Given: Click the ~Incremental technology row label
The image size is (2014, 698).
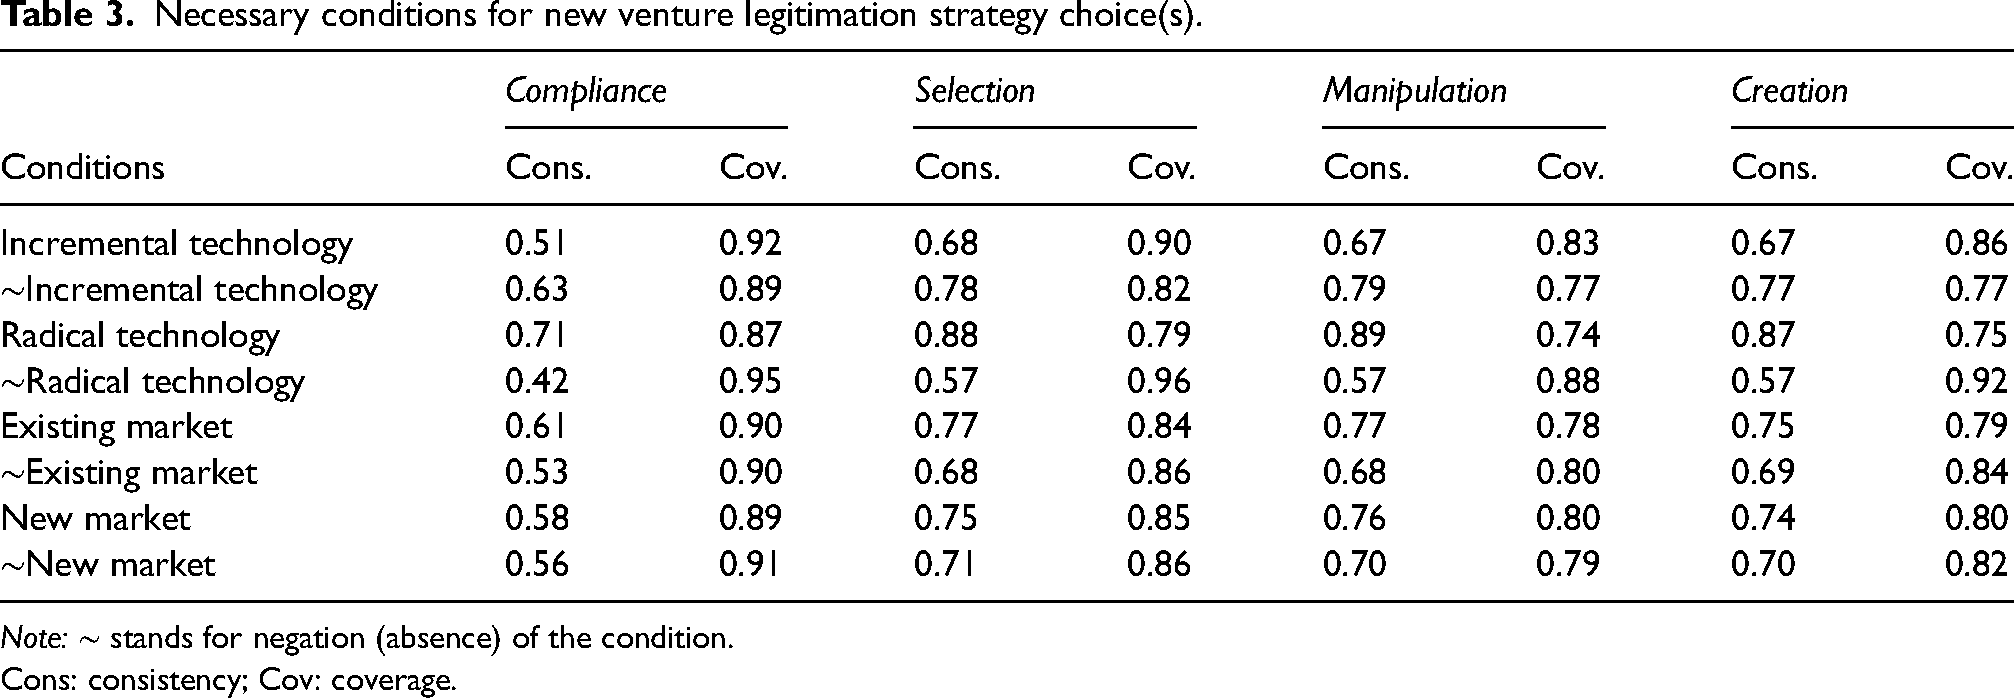Looking at the screenshot, I should 189,289.
